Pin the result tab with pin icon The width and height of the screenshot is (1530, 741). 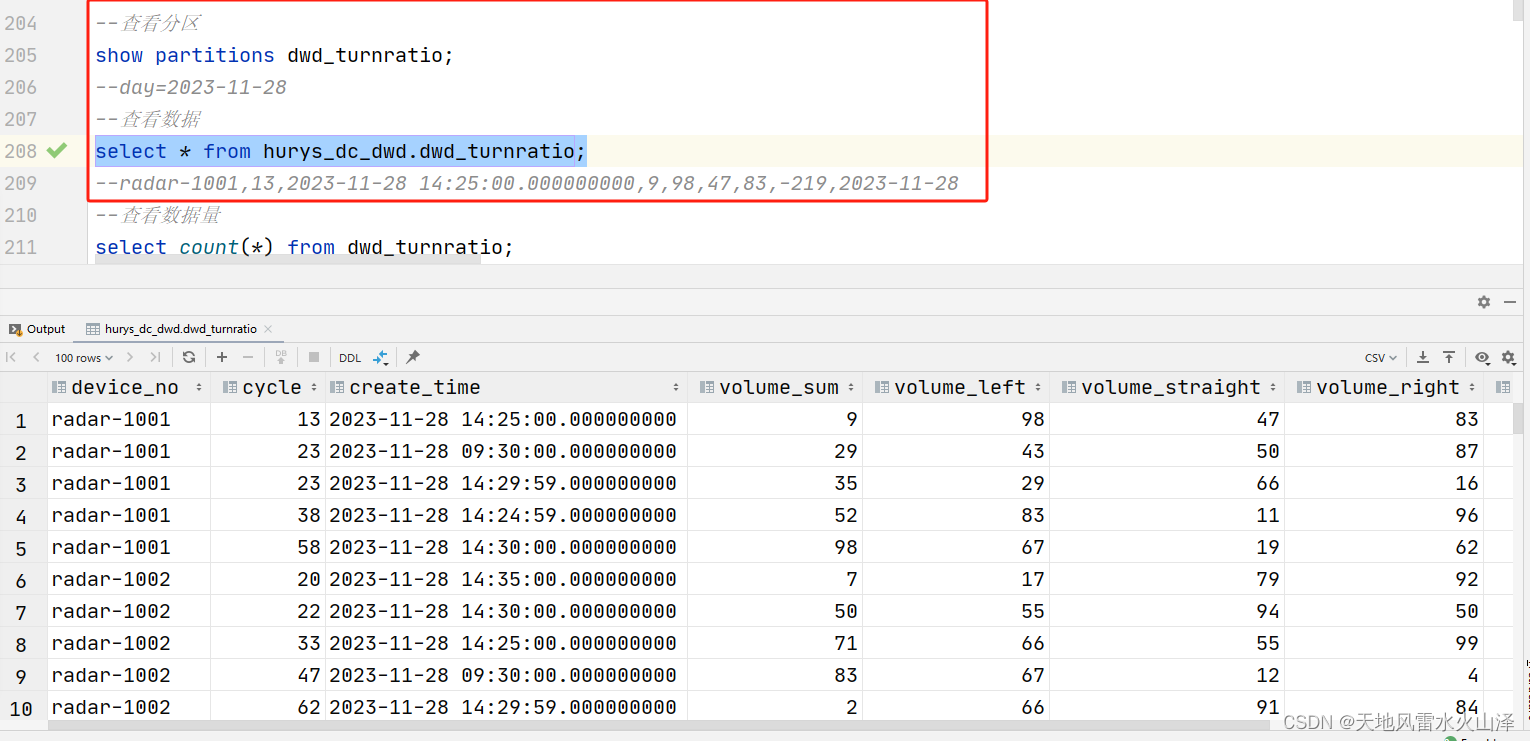(413, 357)
